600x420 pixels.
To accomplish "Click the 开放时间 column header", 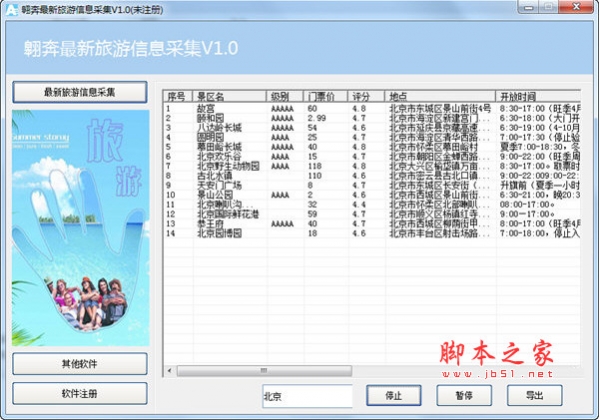I will [x=538, y=96].
